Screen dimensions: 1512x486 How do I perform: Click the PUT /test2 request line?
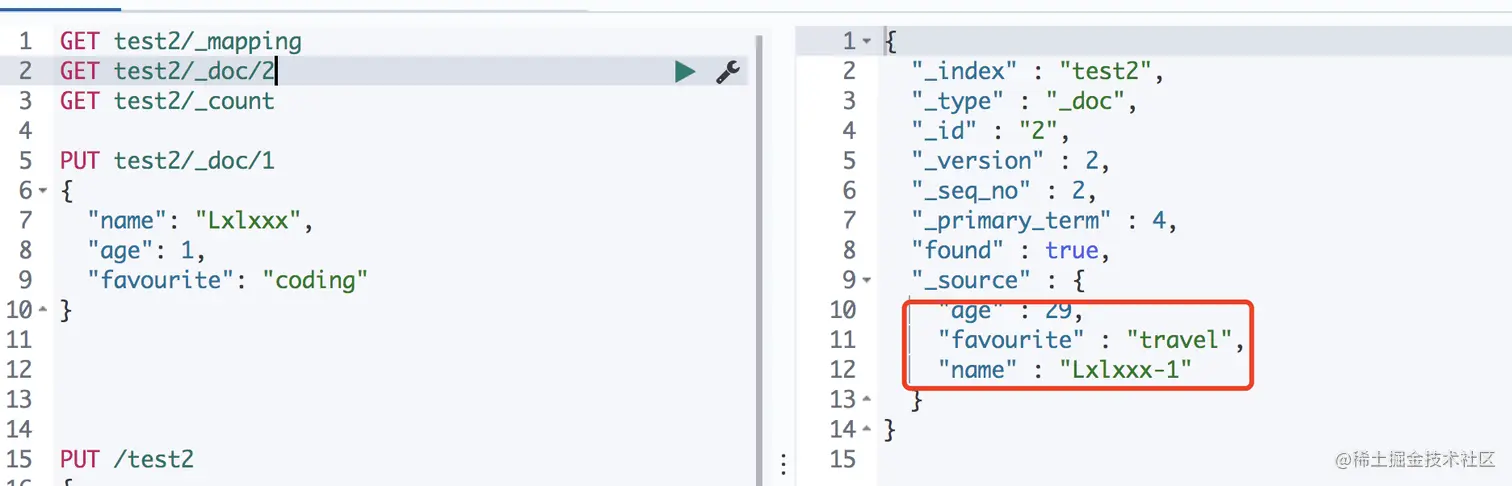click(x=127, y=459)
